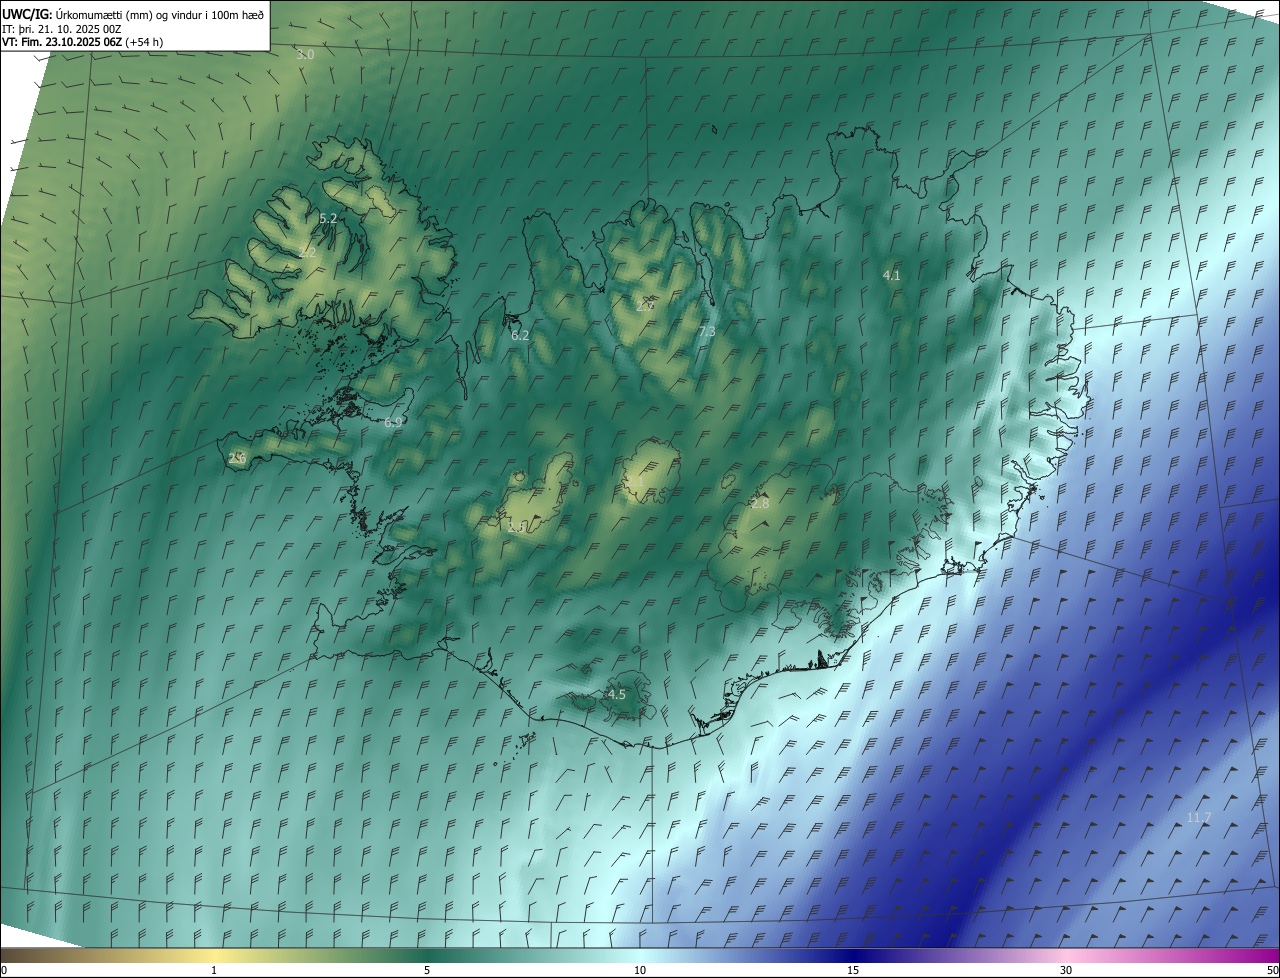Click the 4.5 value near the south coast

point(617,695)
